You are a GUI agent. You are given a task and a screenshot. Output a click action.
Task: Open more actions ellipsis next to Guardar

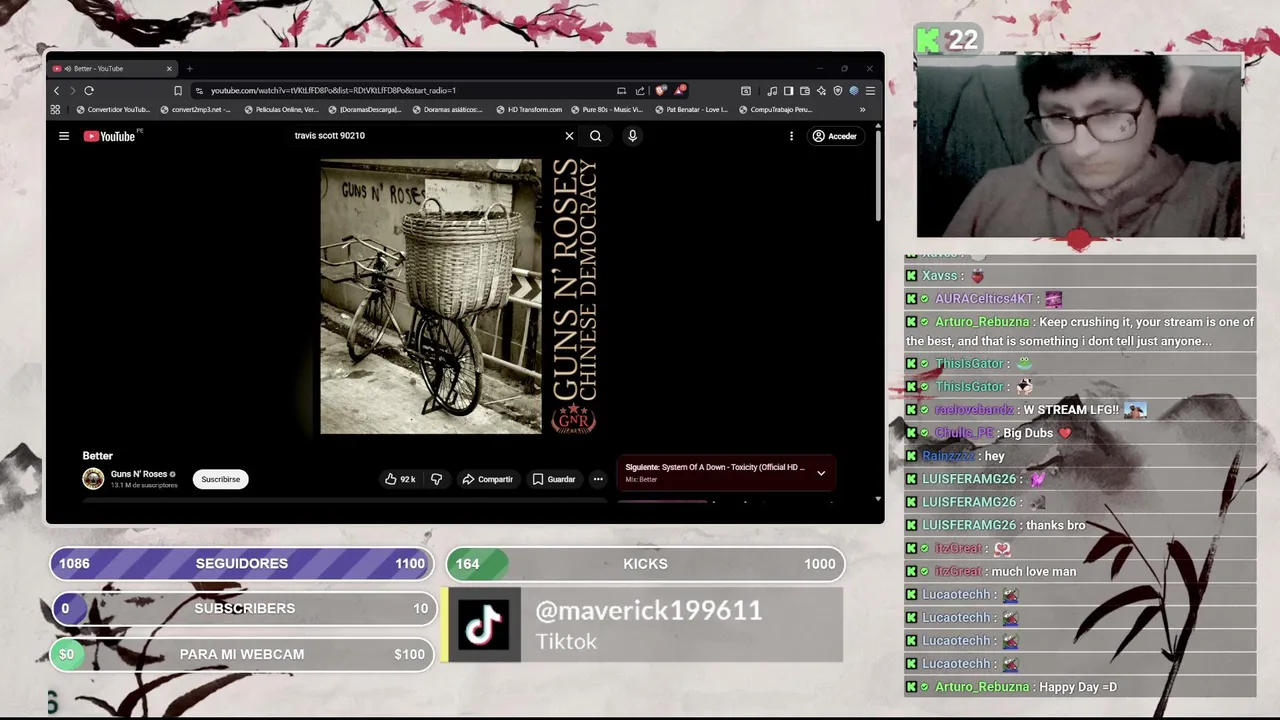(598, 479)
